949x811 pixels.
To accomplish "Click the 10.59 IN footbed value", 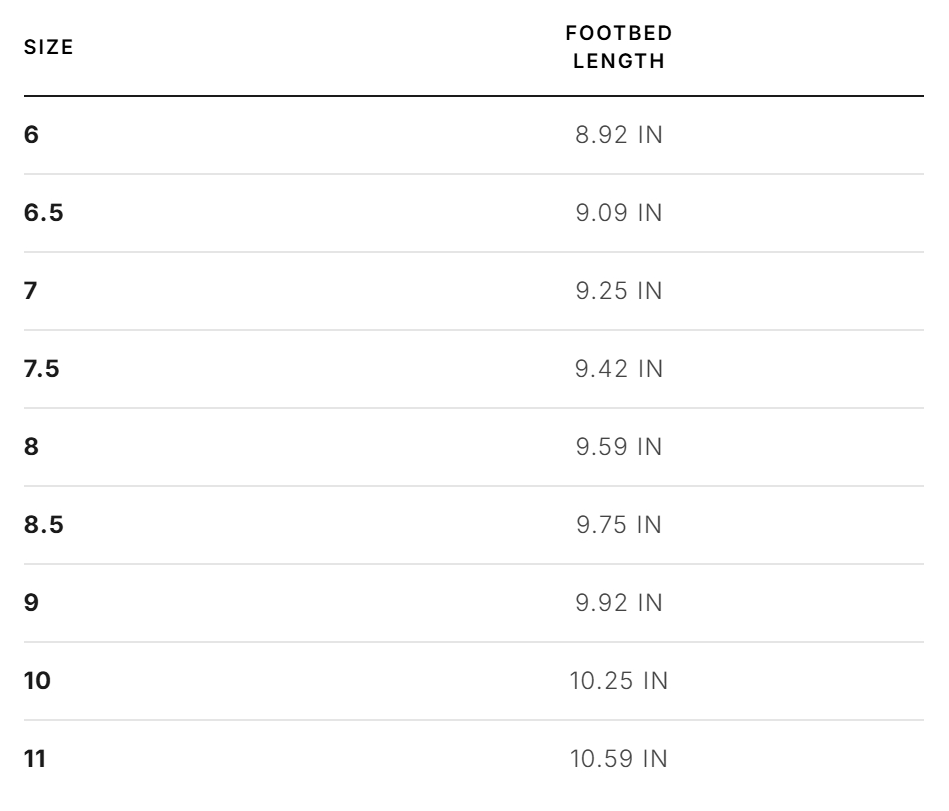I will click(x=619, y=760).
